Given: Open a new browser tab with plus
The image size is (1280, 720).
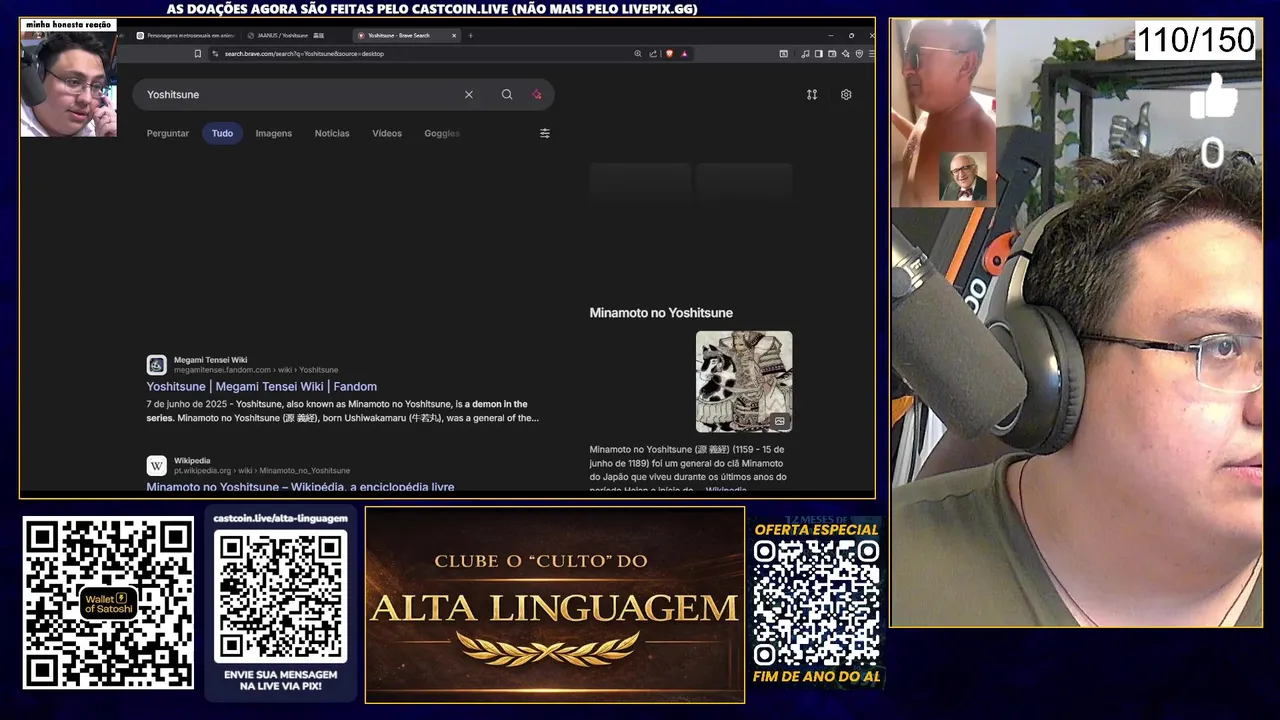Looking at the screenshot, I should pyautogui.click(x=471, y=35).
